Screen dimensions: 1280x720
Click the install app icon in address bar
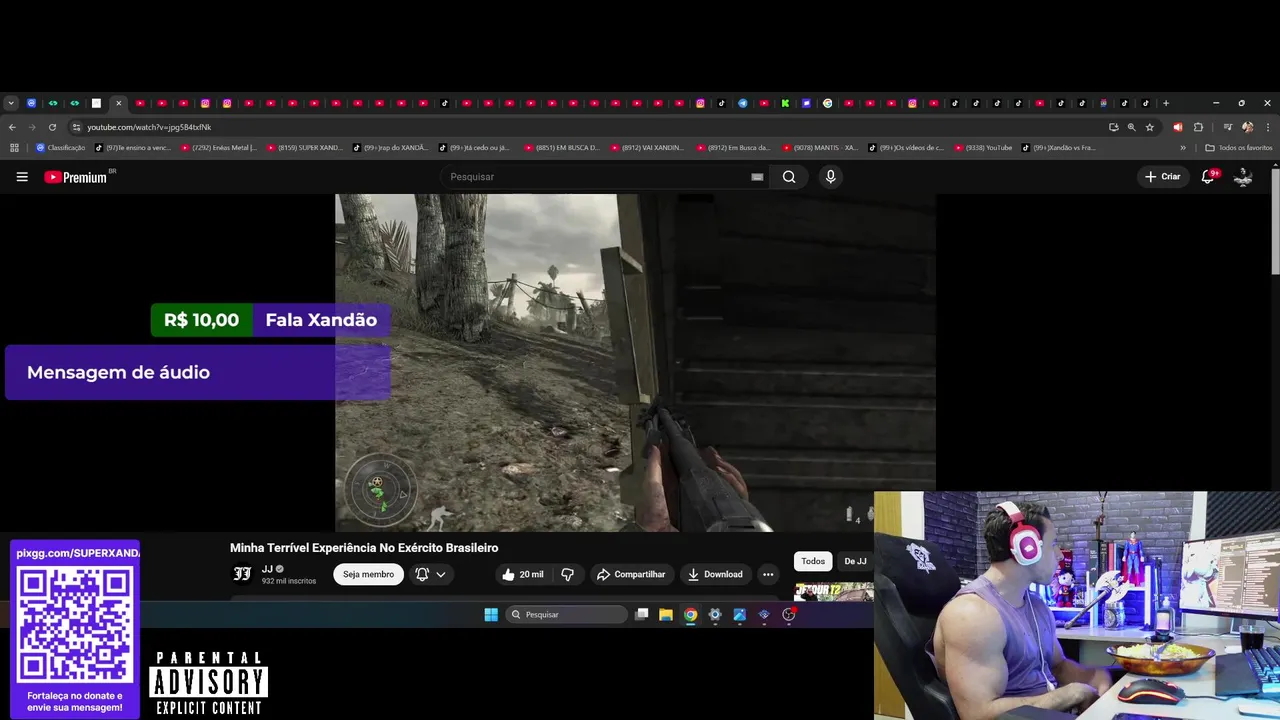[1113, 127]
